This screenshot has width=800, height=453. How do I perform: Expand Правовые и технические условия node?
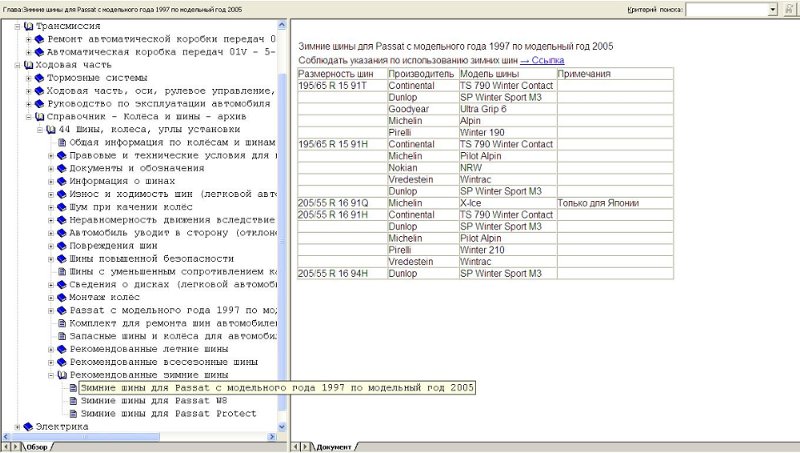coord(51,156)
